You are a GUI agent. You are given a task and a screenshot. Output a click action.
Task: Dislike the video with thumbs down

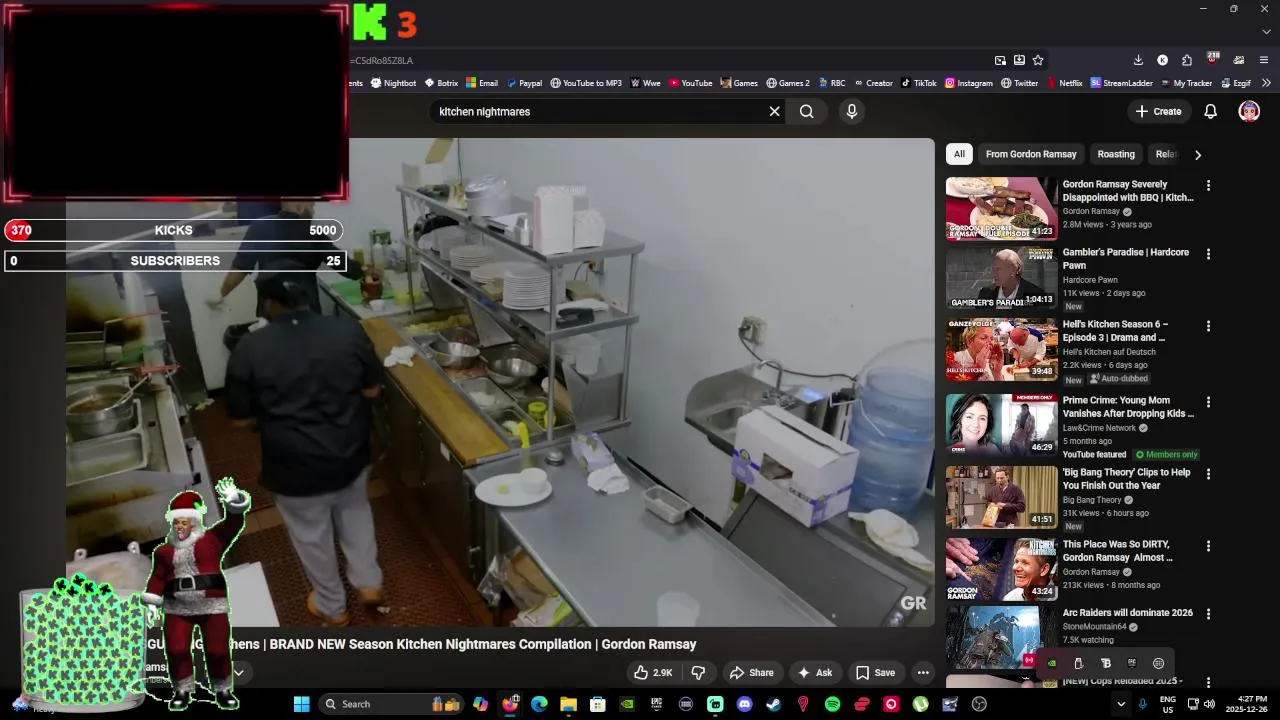click(699, 673)
